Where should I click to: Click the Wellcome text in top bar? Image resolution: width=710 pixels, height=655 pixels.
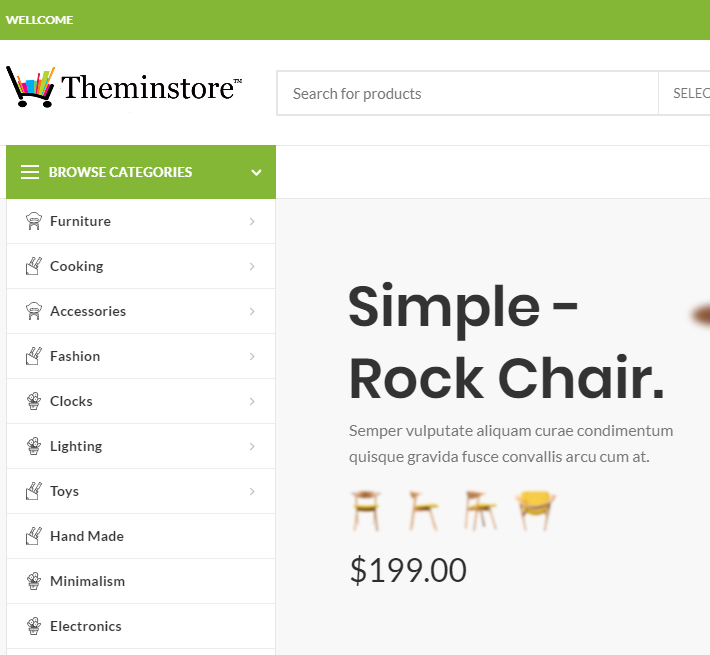coord(39,20)
